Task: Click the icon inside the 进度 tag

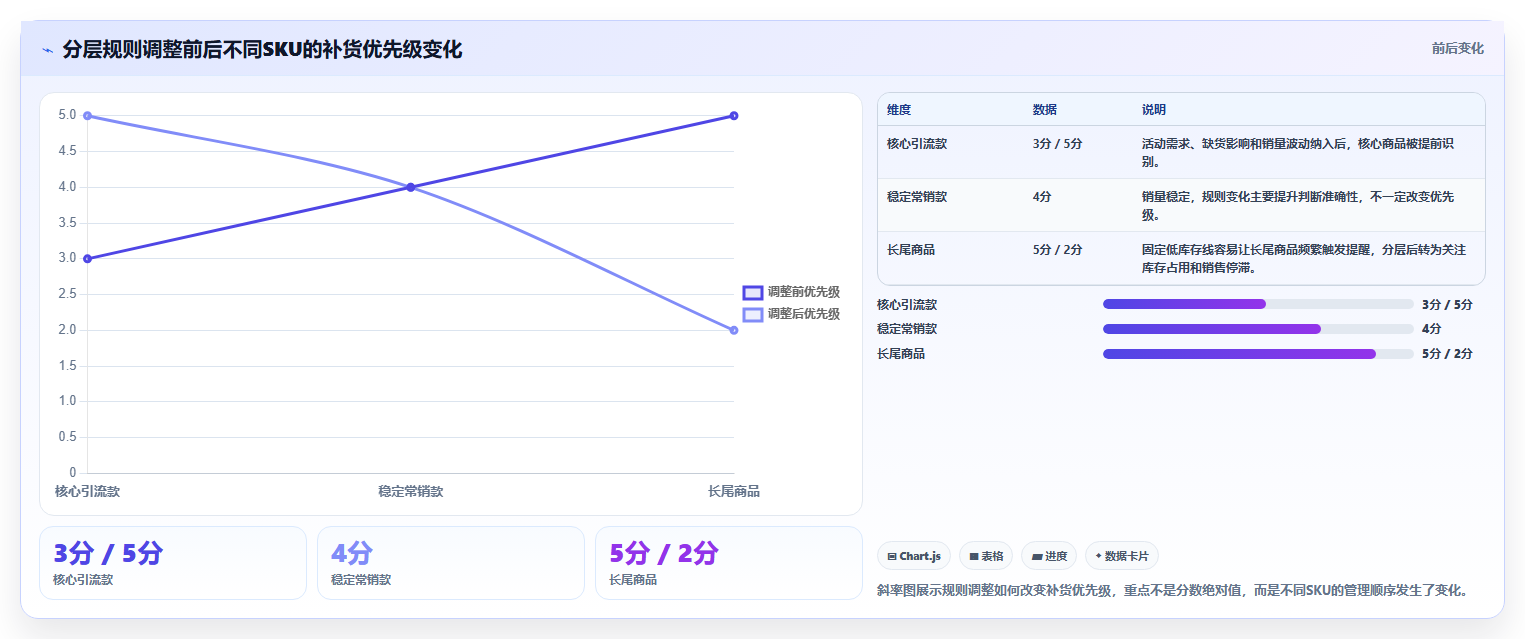Action: coord(1037,556)
